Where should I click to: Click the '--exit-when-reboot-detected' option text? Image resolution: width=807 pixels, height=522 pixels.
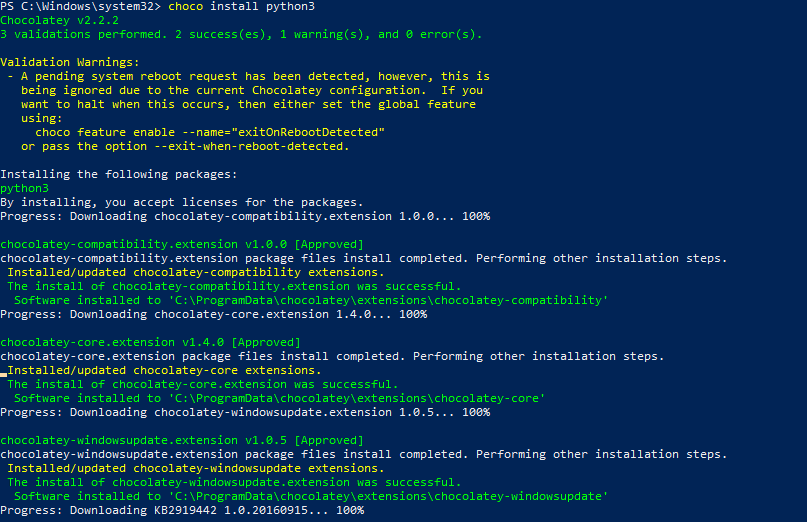249,146
